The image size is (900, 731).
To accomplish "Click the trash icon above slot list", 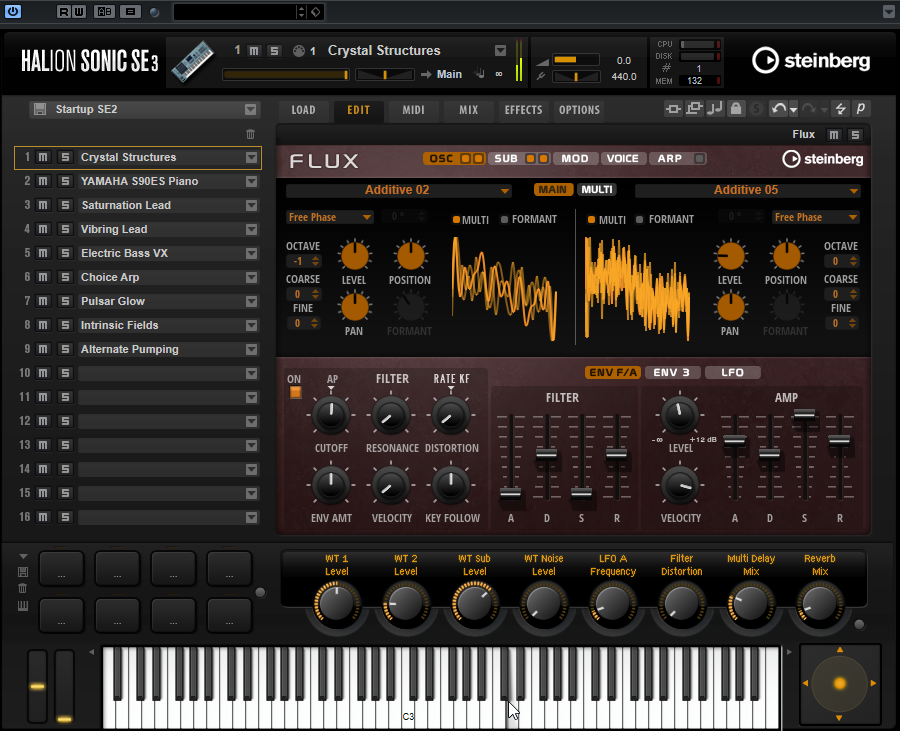I will click(x=250, y=134).
